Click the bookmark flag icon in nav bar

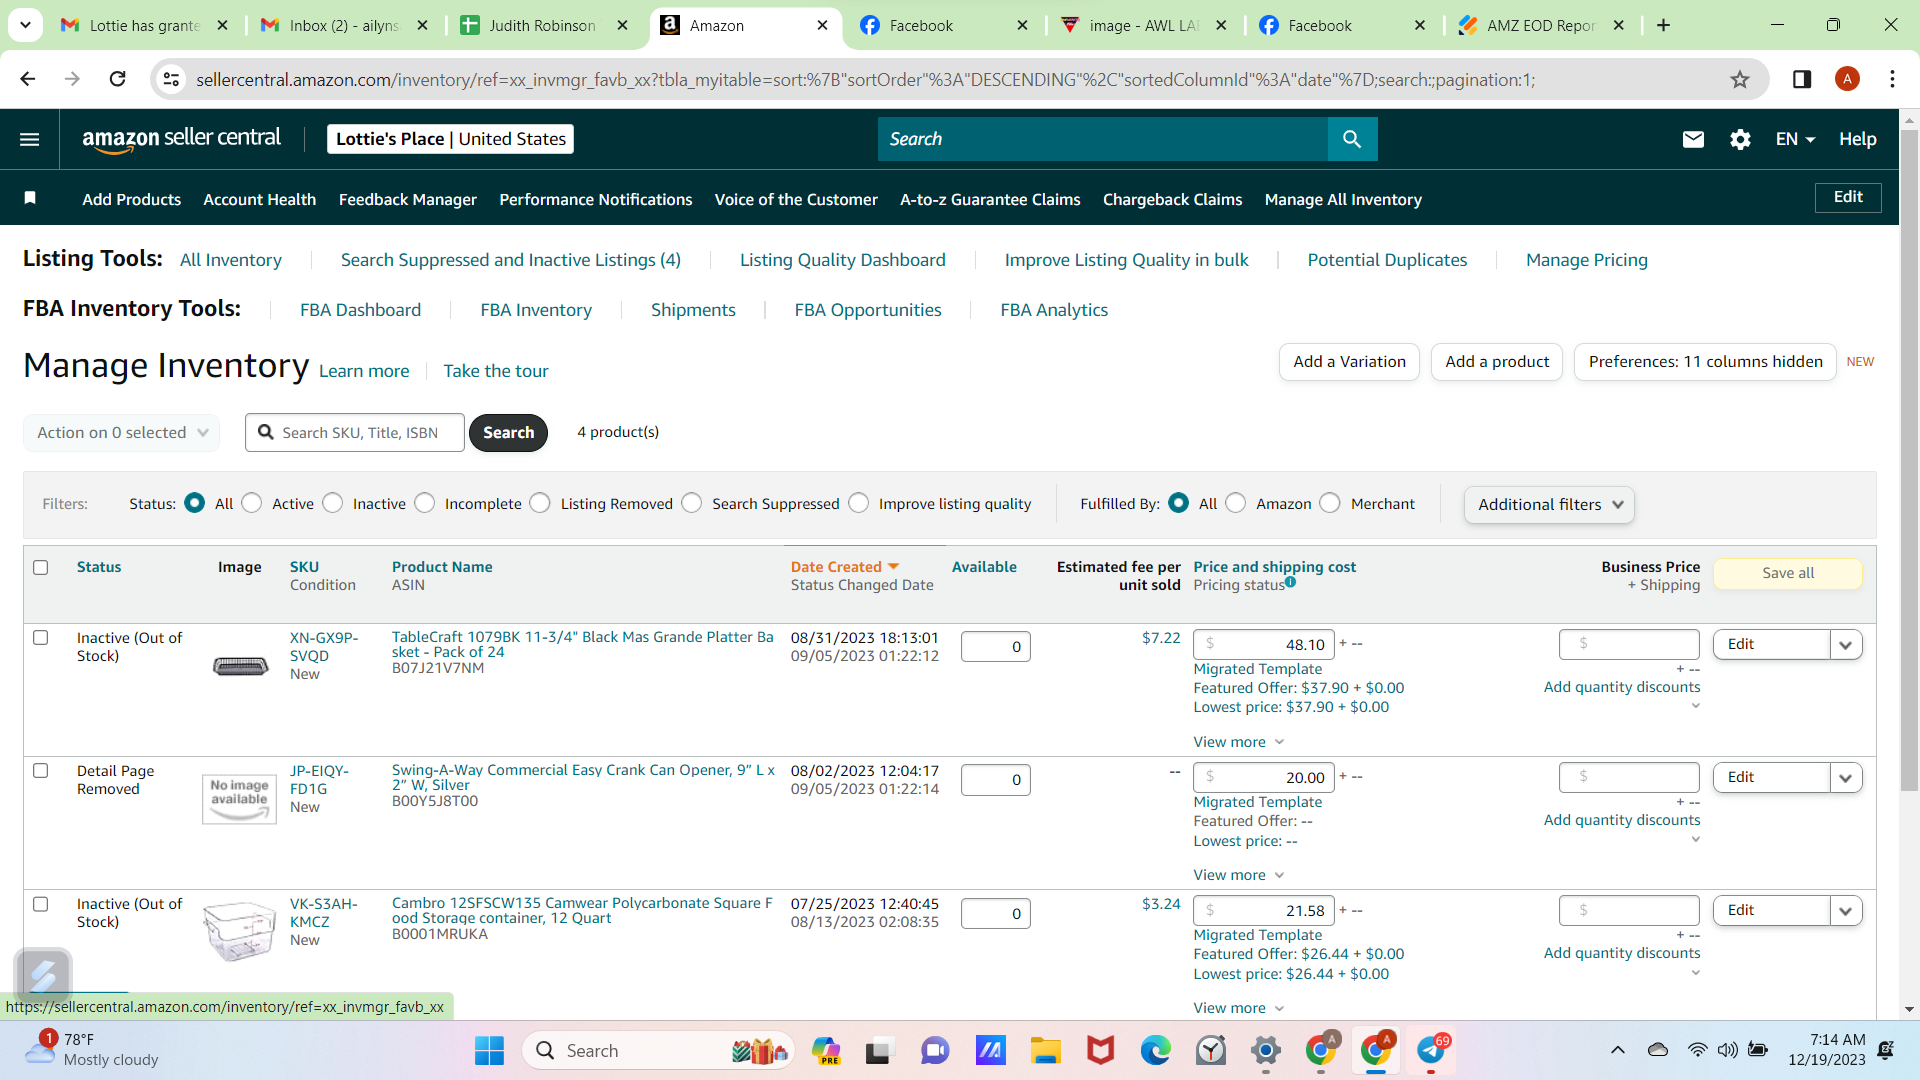point(30,198)
